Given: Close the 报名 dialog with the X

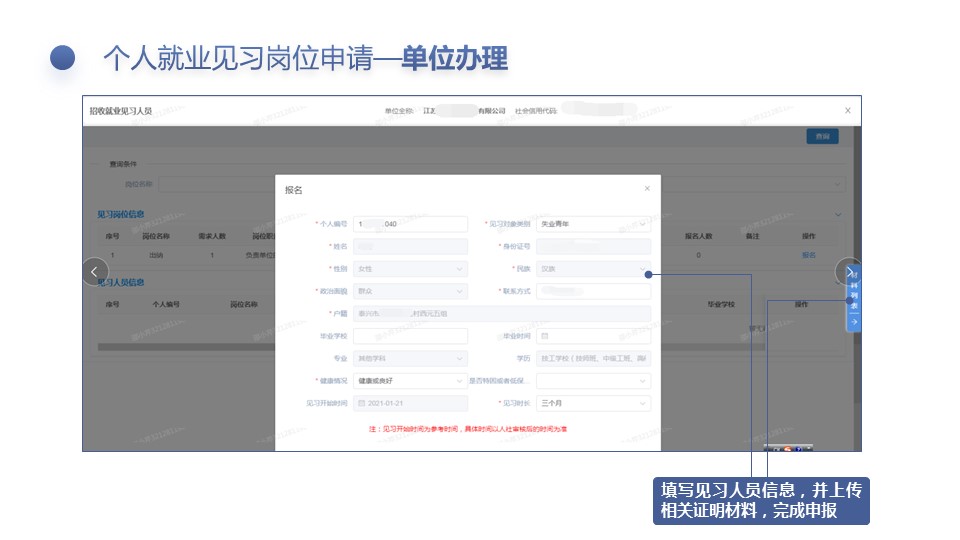Looking at the screenshot, I should click(x=647, y=188).
